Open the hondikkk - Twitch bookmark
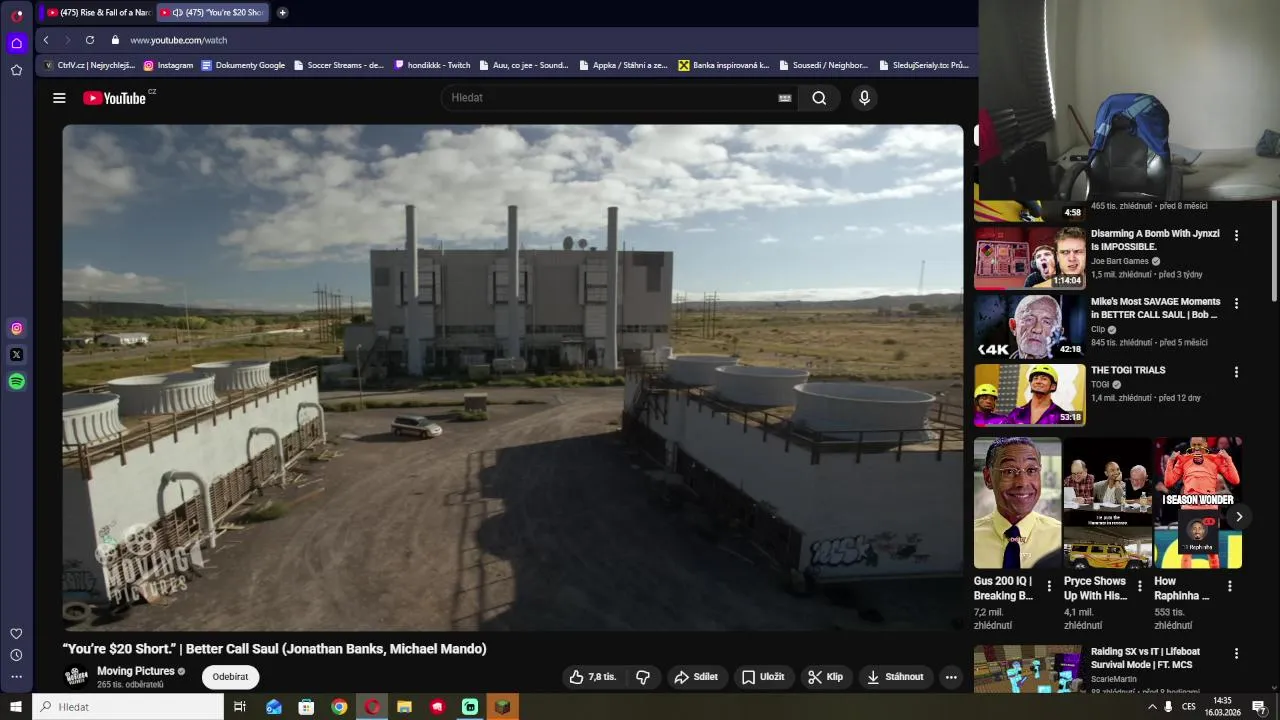 tap(432, 65)
